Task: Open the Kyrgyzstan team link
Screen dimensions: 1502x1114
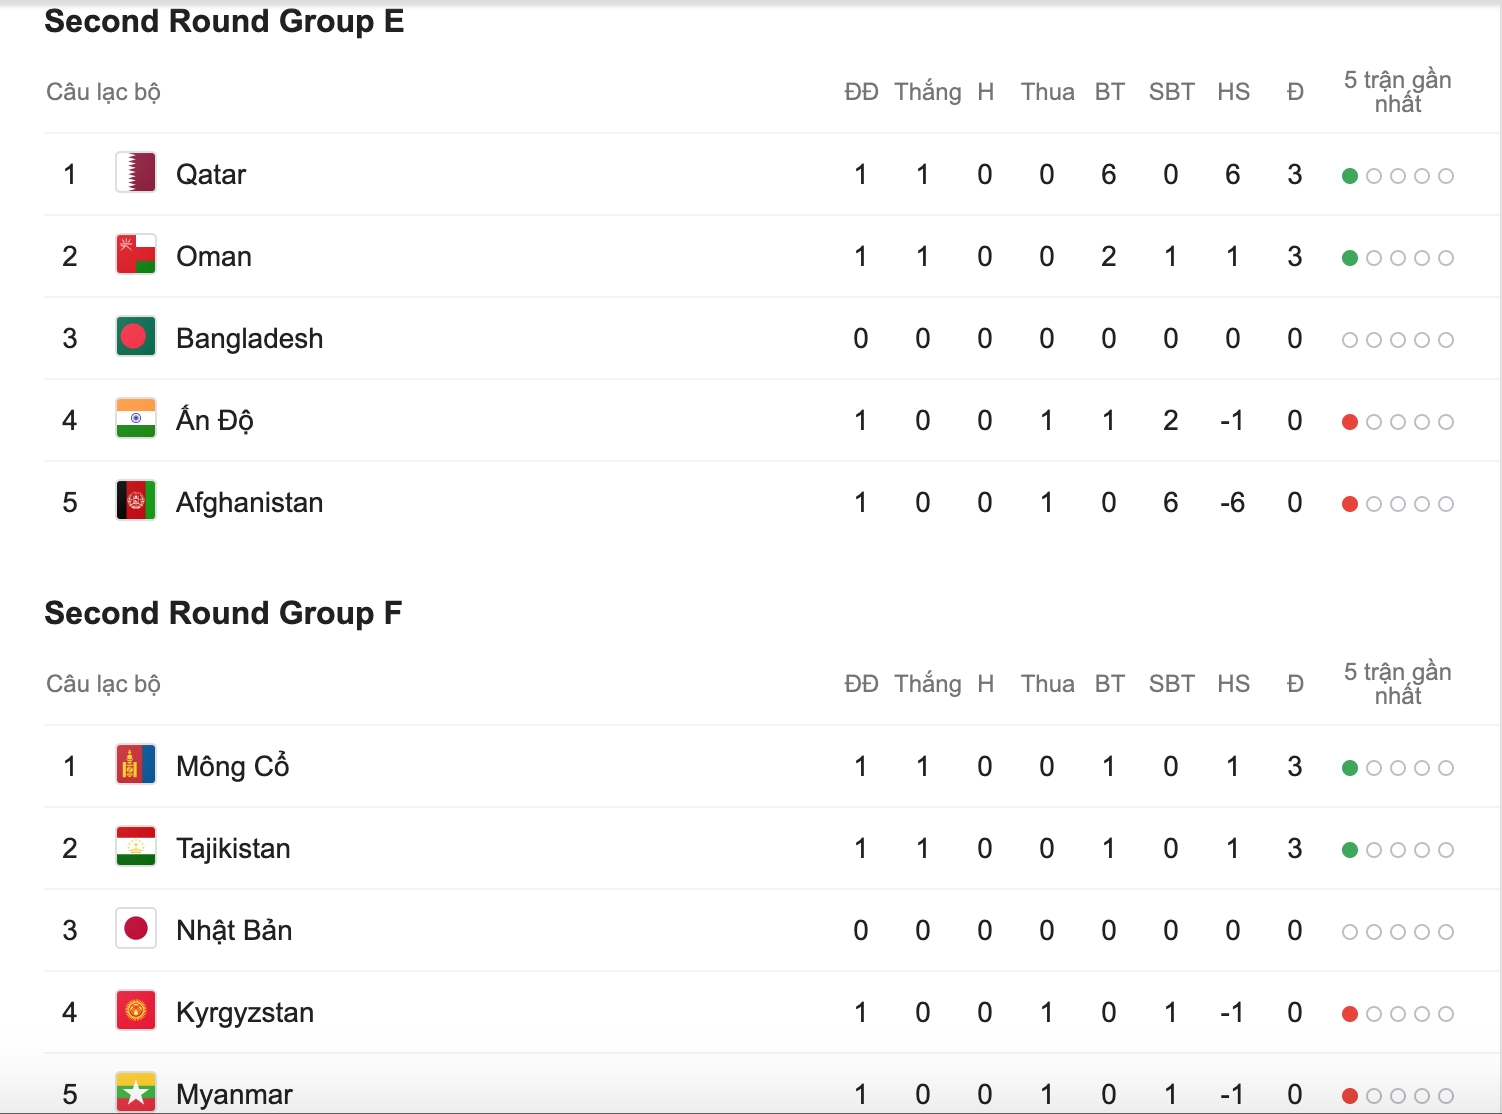Action: point(245,1013)
